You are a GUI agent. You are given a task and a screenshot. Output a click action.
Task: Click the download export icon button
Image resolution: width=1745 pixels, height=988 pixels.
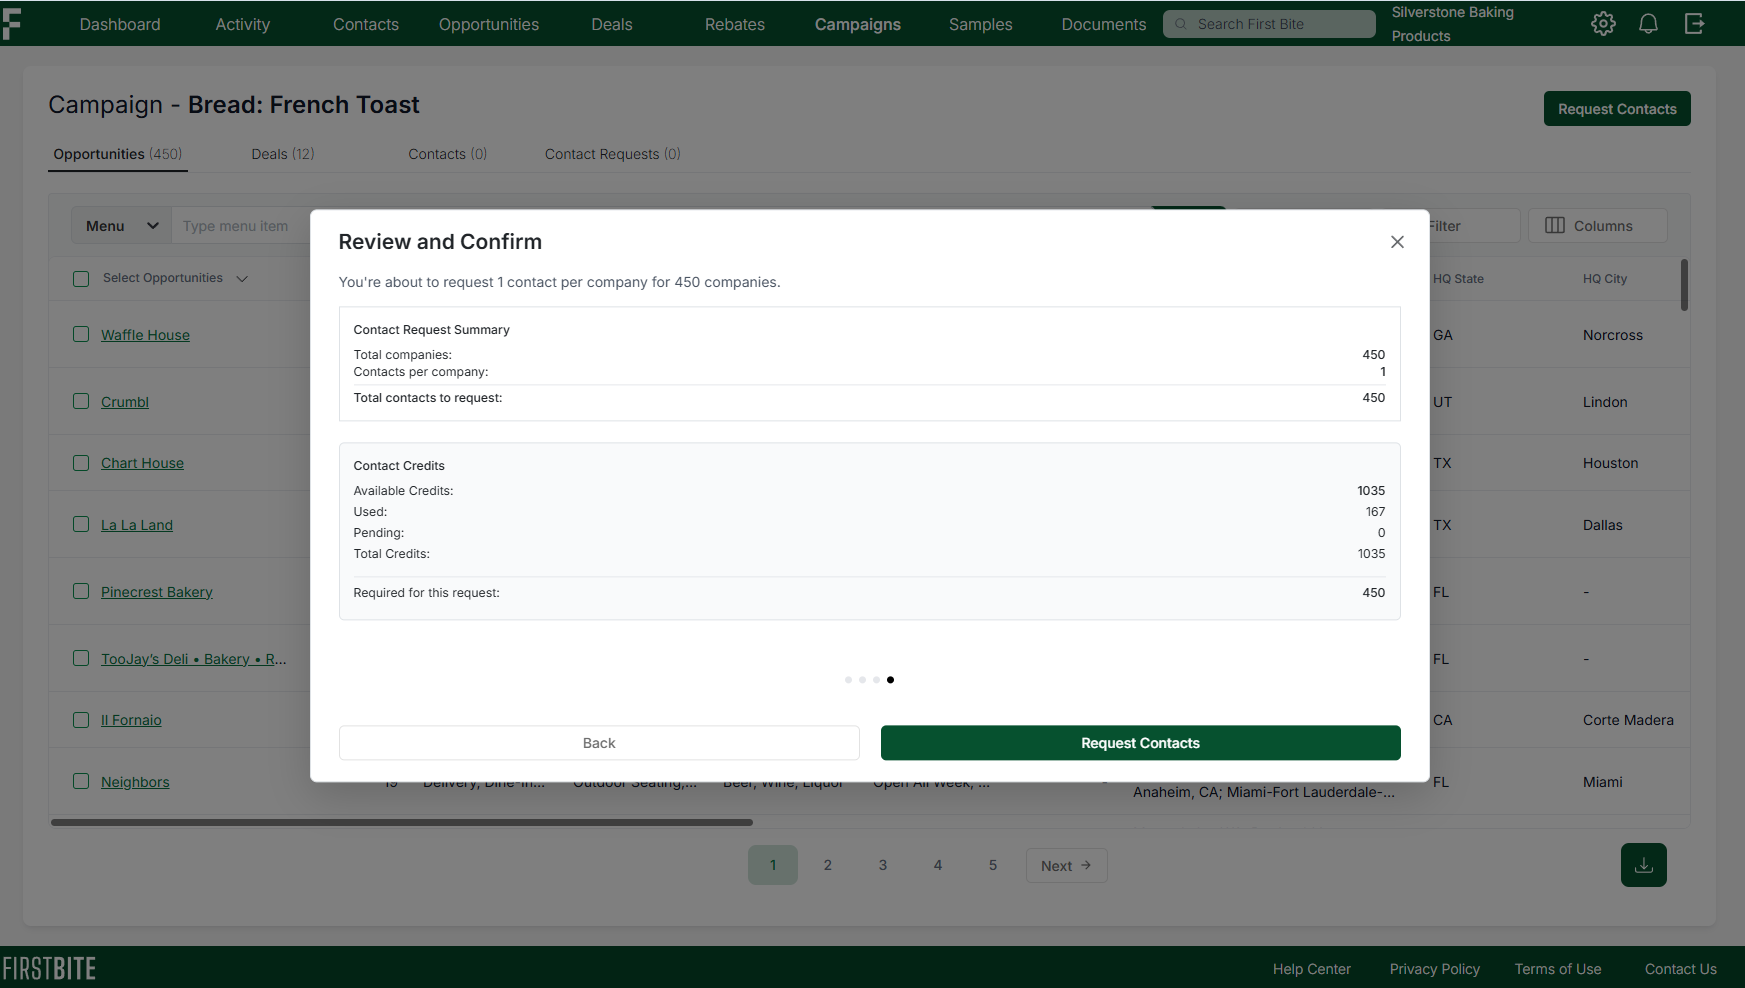(x=1643, y=865)
